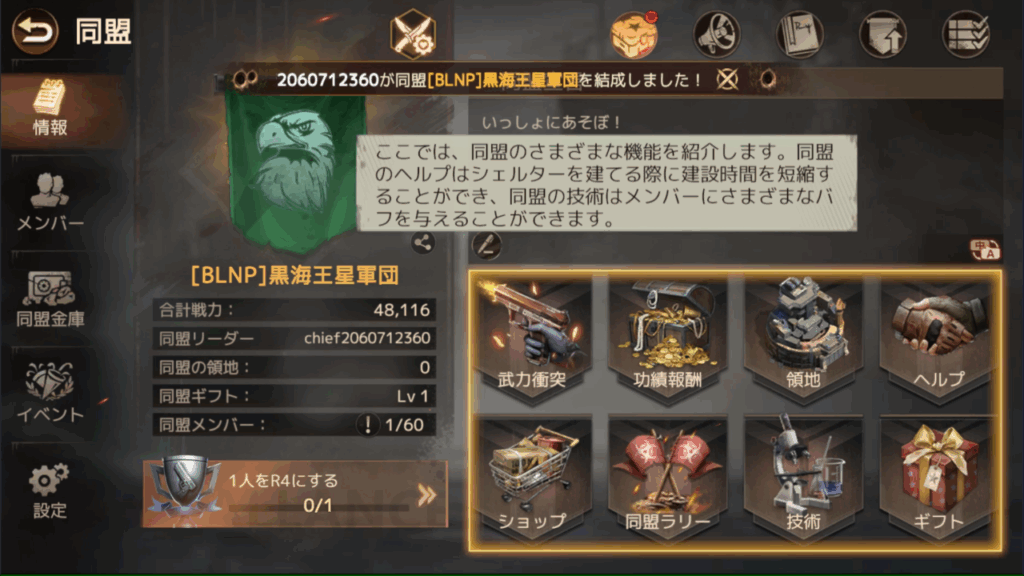Image resolution: width=1024 pixels, height=576 pixels.
Task: Share alliance via share icon
Action: [423, 243]
